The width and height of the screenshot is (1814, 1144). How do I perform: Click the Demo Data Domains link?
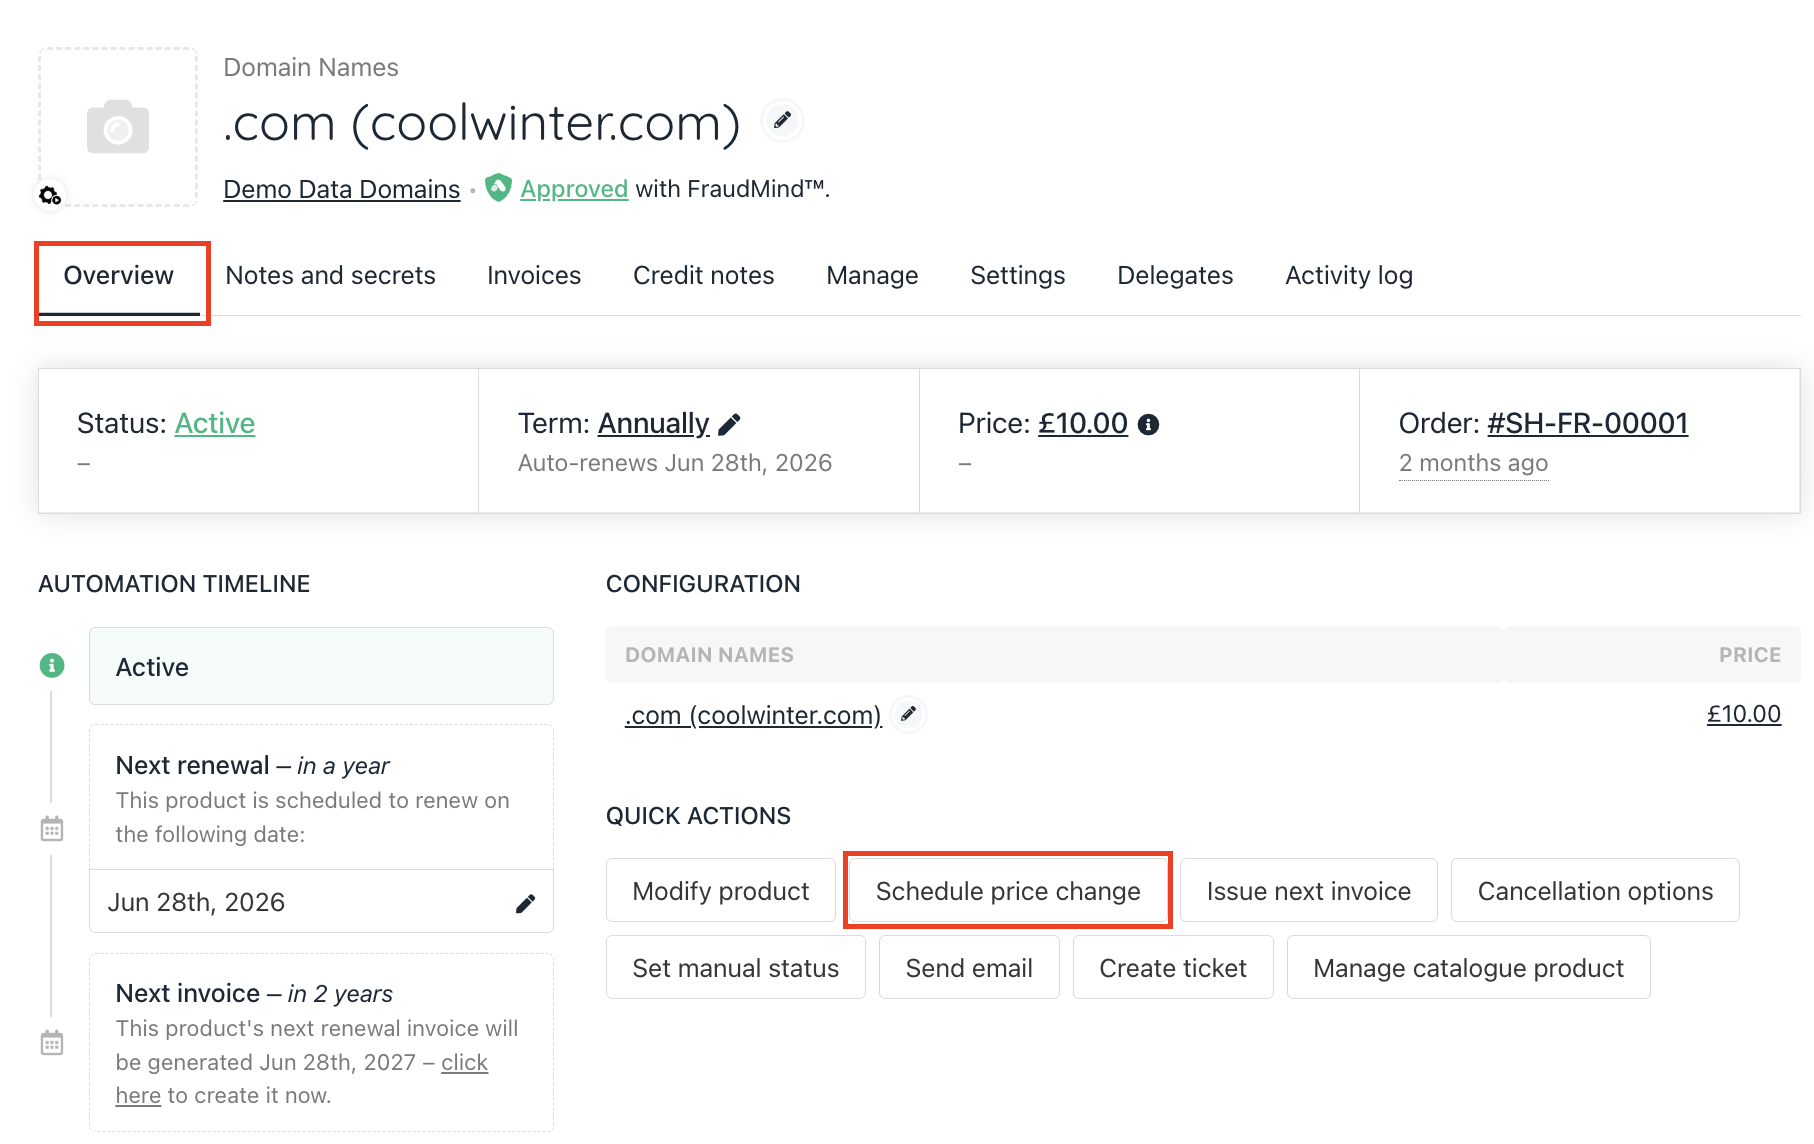[341, 189]
